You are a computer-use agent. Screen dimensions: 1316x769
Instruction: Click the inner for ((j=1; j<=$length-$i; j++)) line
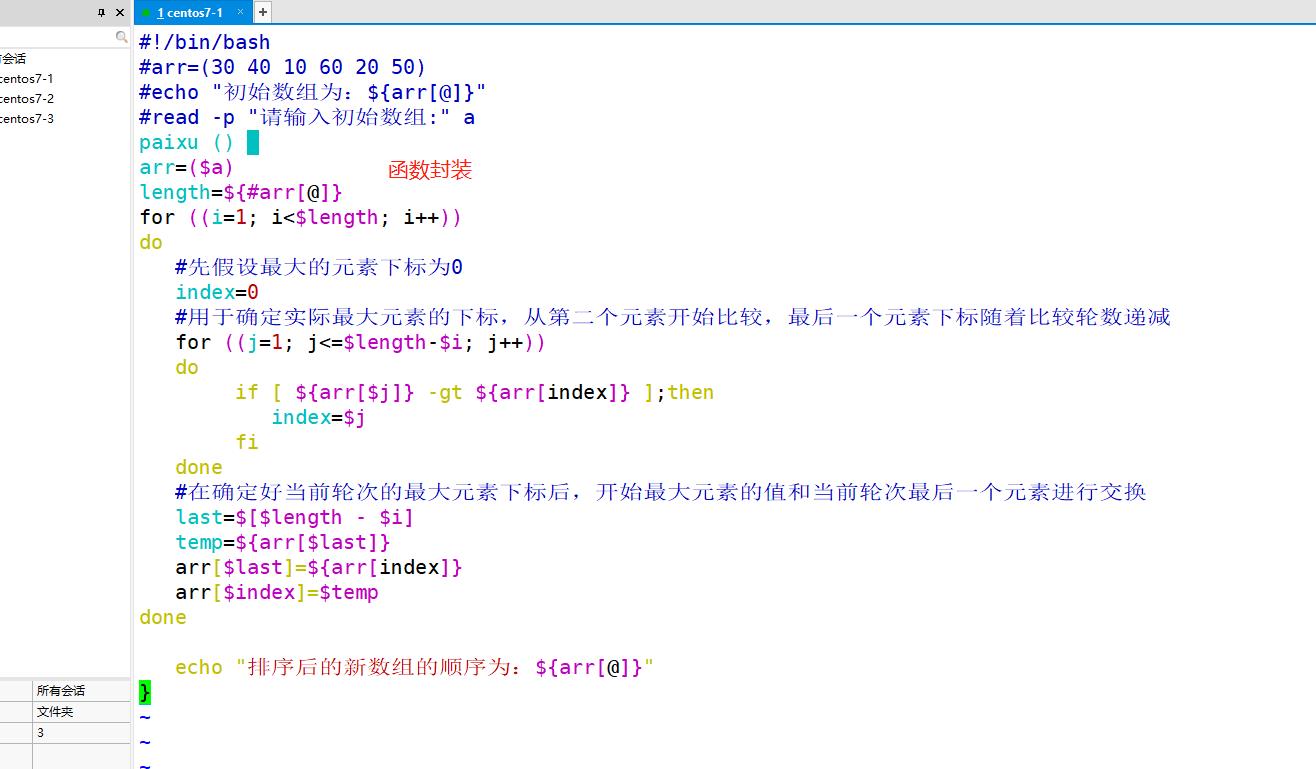pos(361,342)
